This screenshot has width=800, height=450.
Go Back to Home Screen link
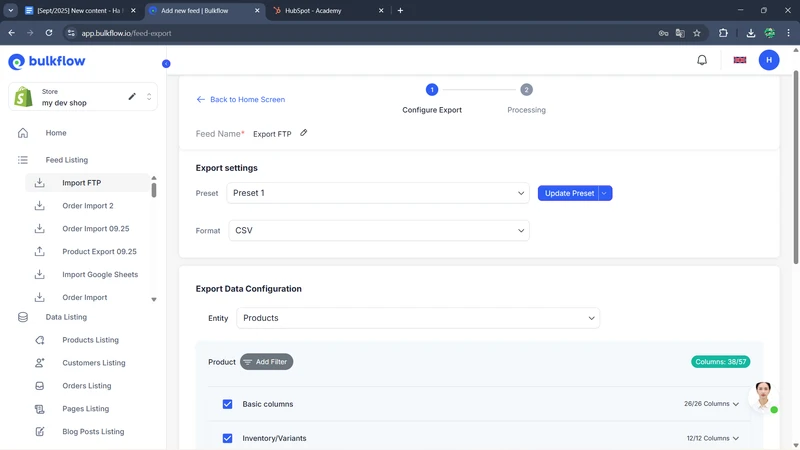[x=241, y=100]
